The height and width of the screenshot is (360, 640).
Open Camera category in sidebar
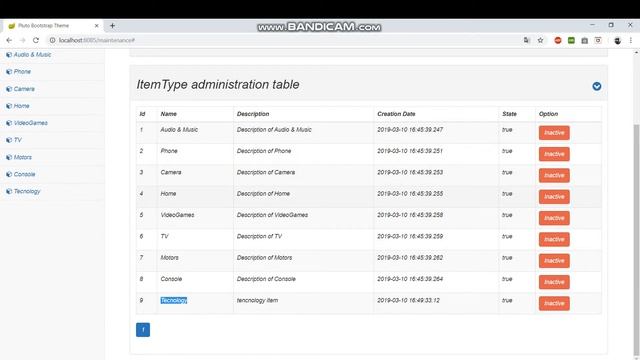coord(24,89)
